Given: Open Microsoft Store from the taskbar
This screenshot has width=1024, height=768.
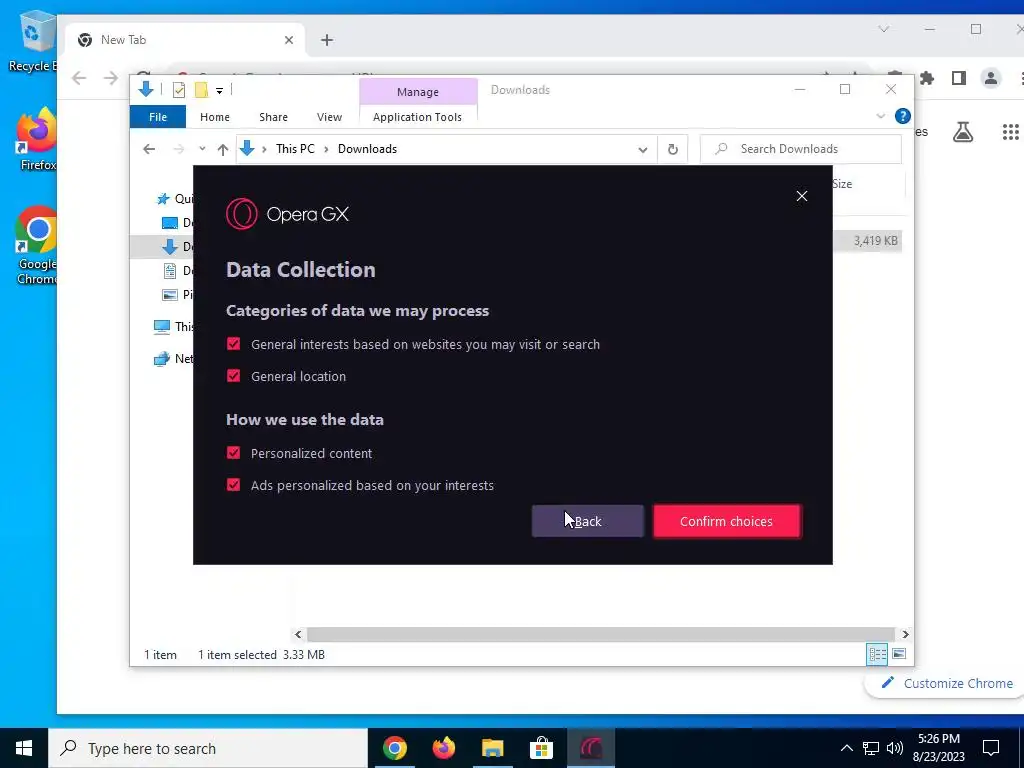Looking at the screenshot, I should point(541,748).
